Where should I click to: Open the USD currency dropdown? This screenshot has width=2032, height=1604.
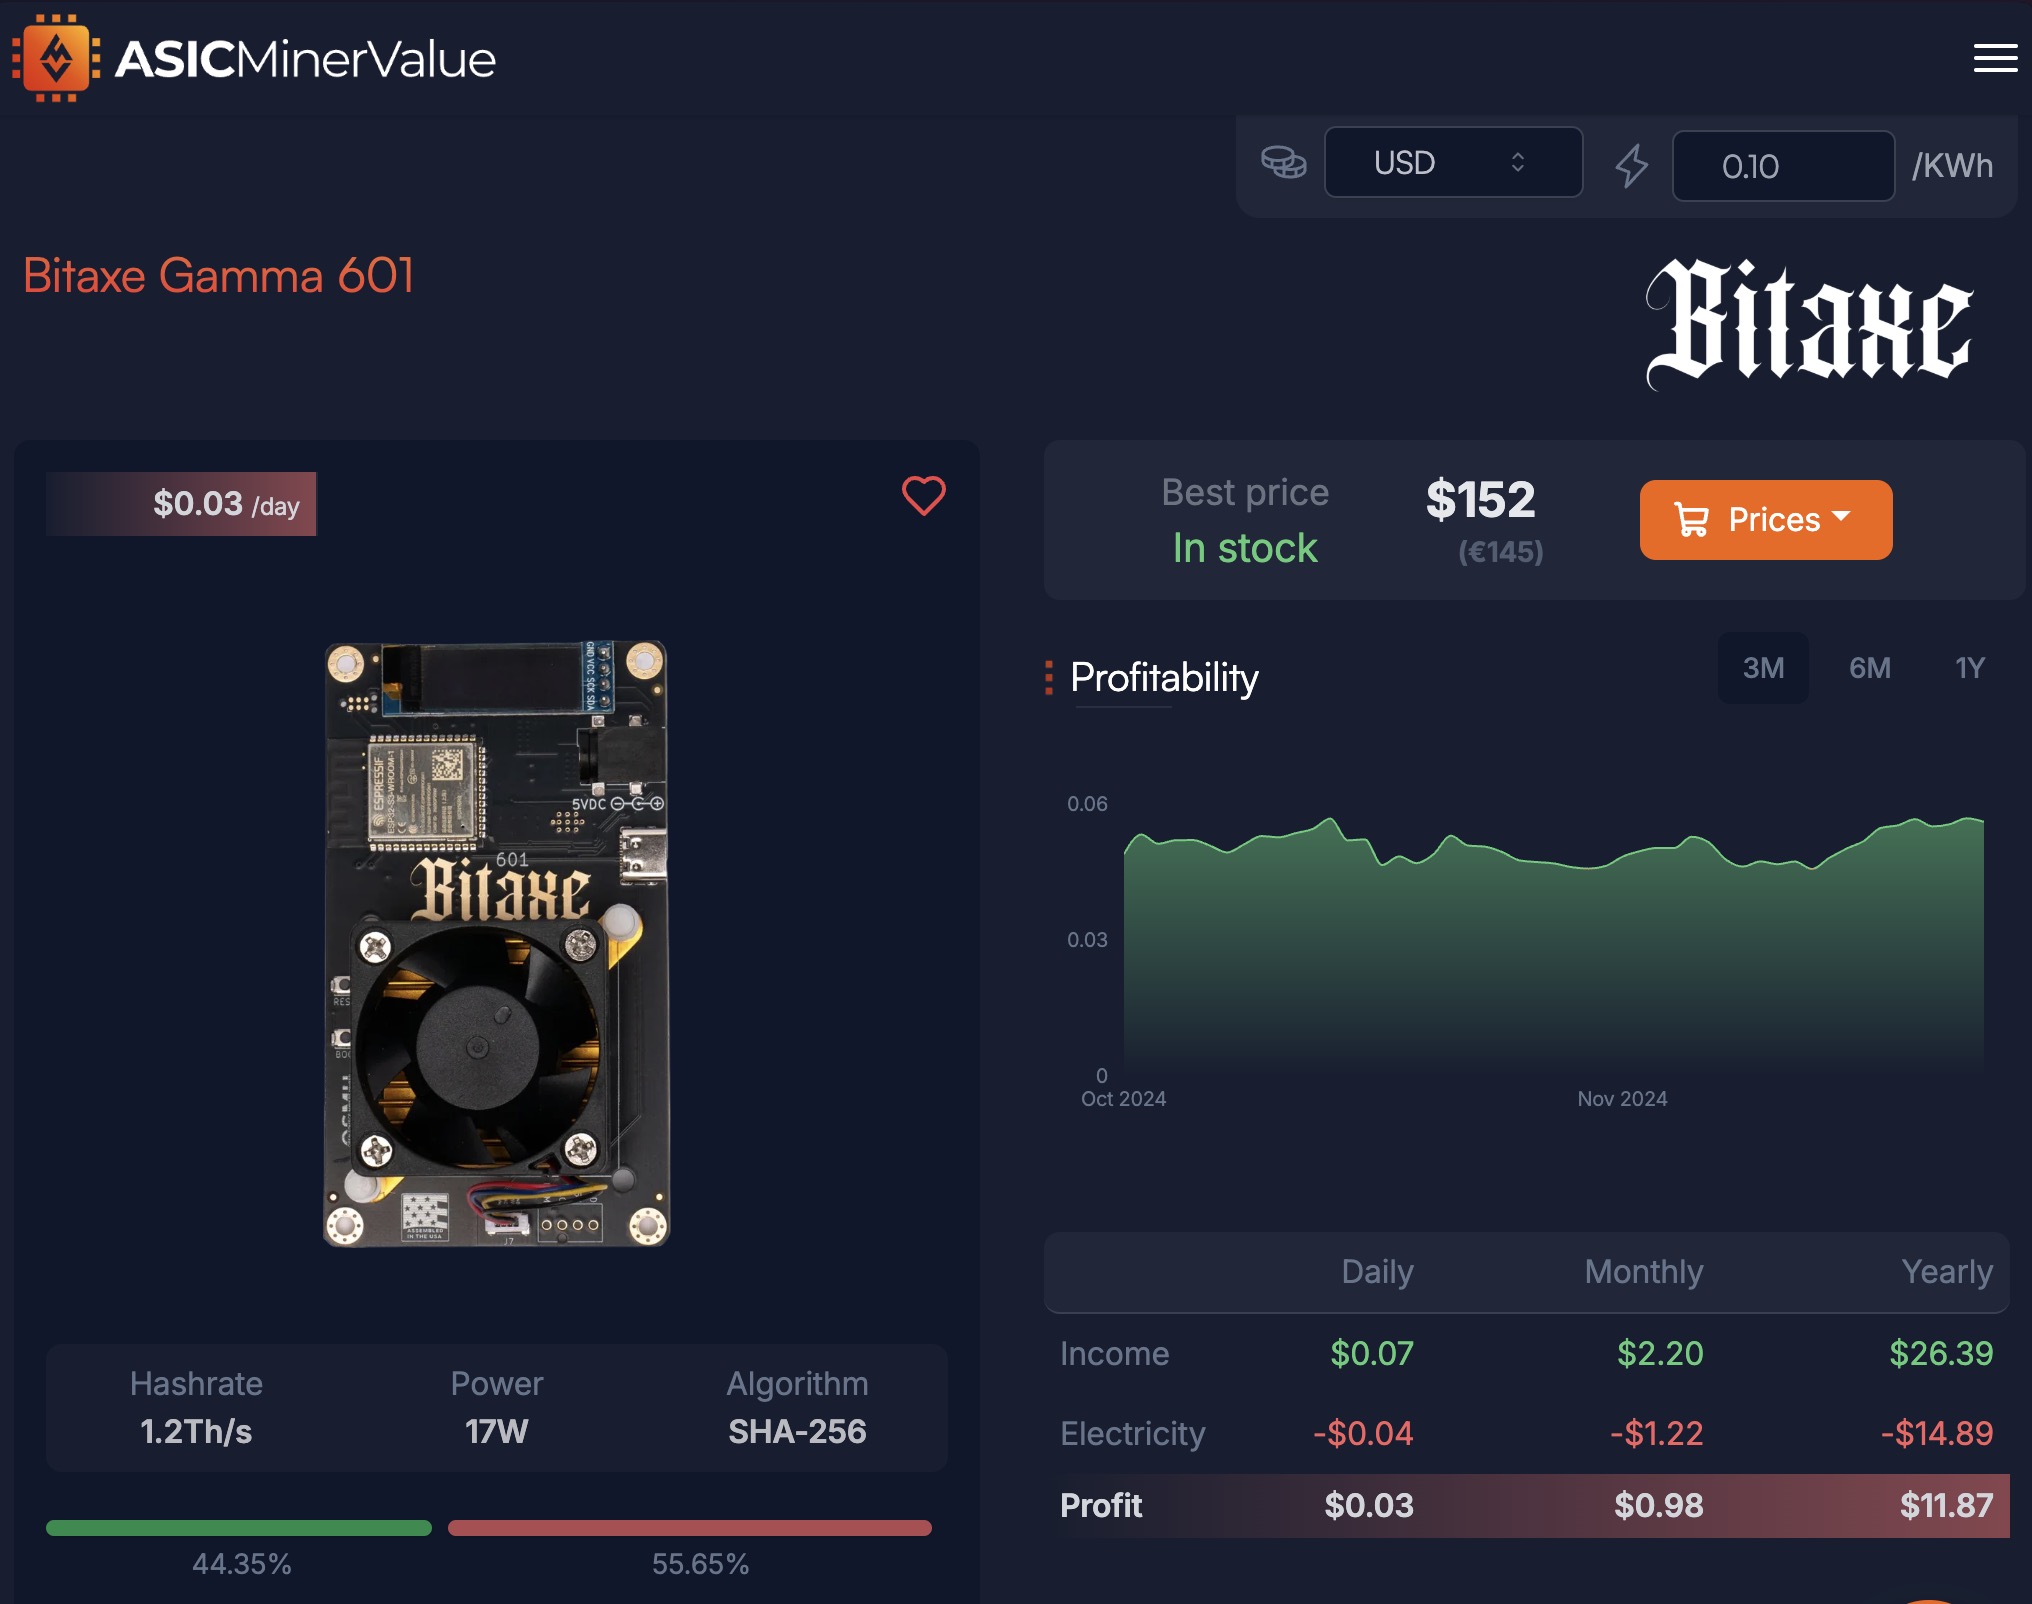(x=1453, y=162)
